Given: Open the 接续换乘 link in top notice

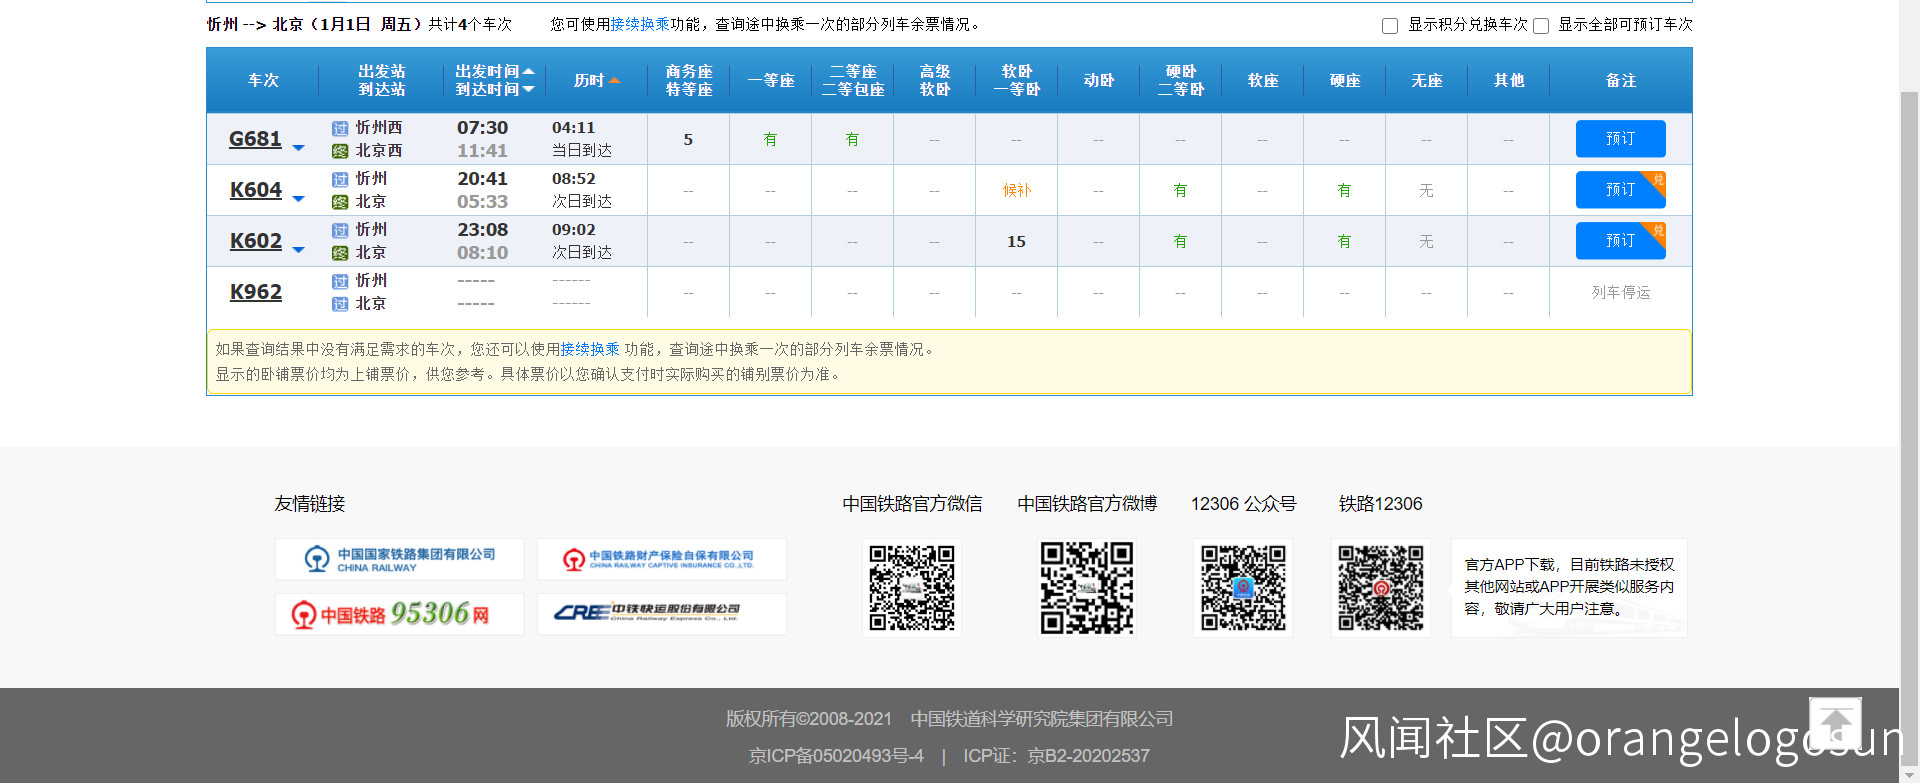Looking at the screenshot, I should tap(640, 24).
